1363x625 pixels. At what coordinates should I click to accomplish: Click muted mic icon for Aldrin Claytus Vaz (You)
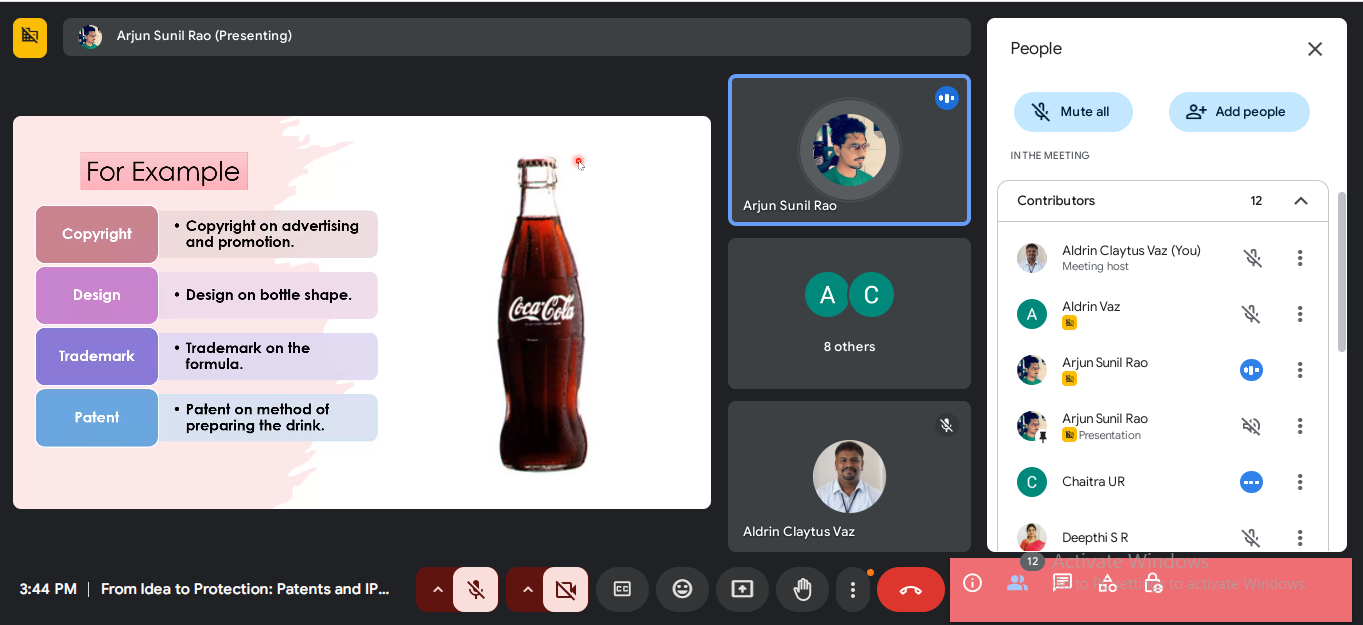pyautogui.click(x=1251, y=258)
